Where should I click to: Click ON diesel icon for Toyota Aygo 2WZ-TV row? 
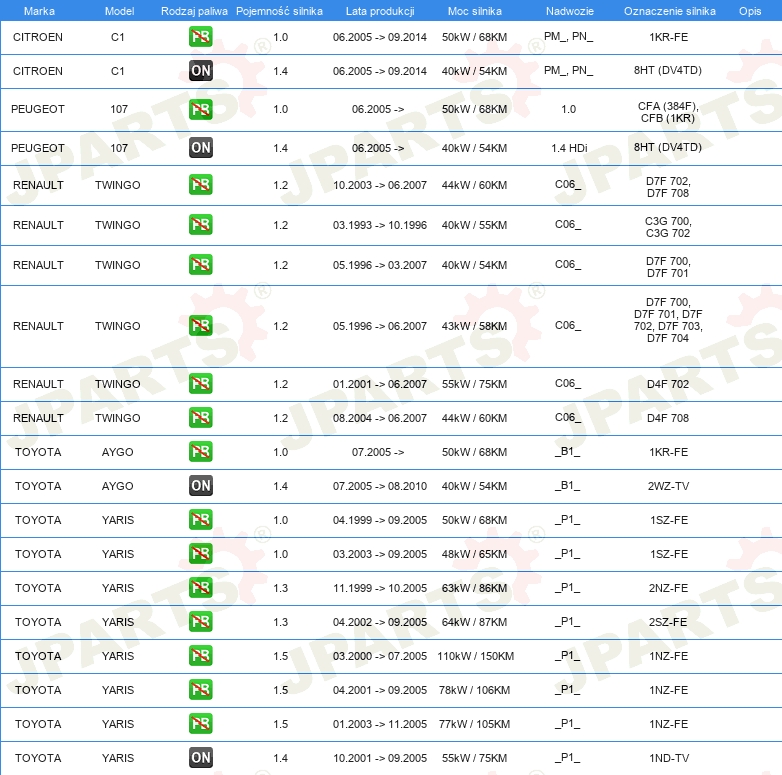coord(200,485)
